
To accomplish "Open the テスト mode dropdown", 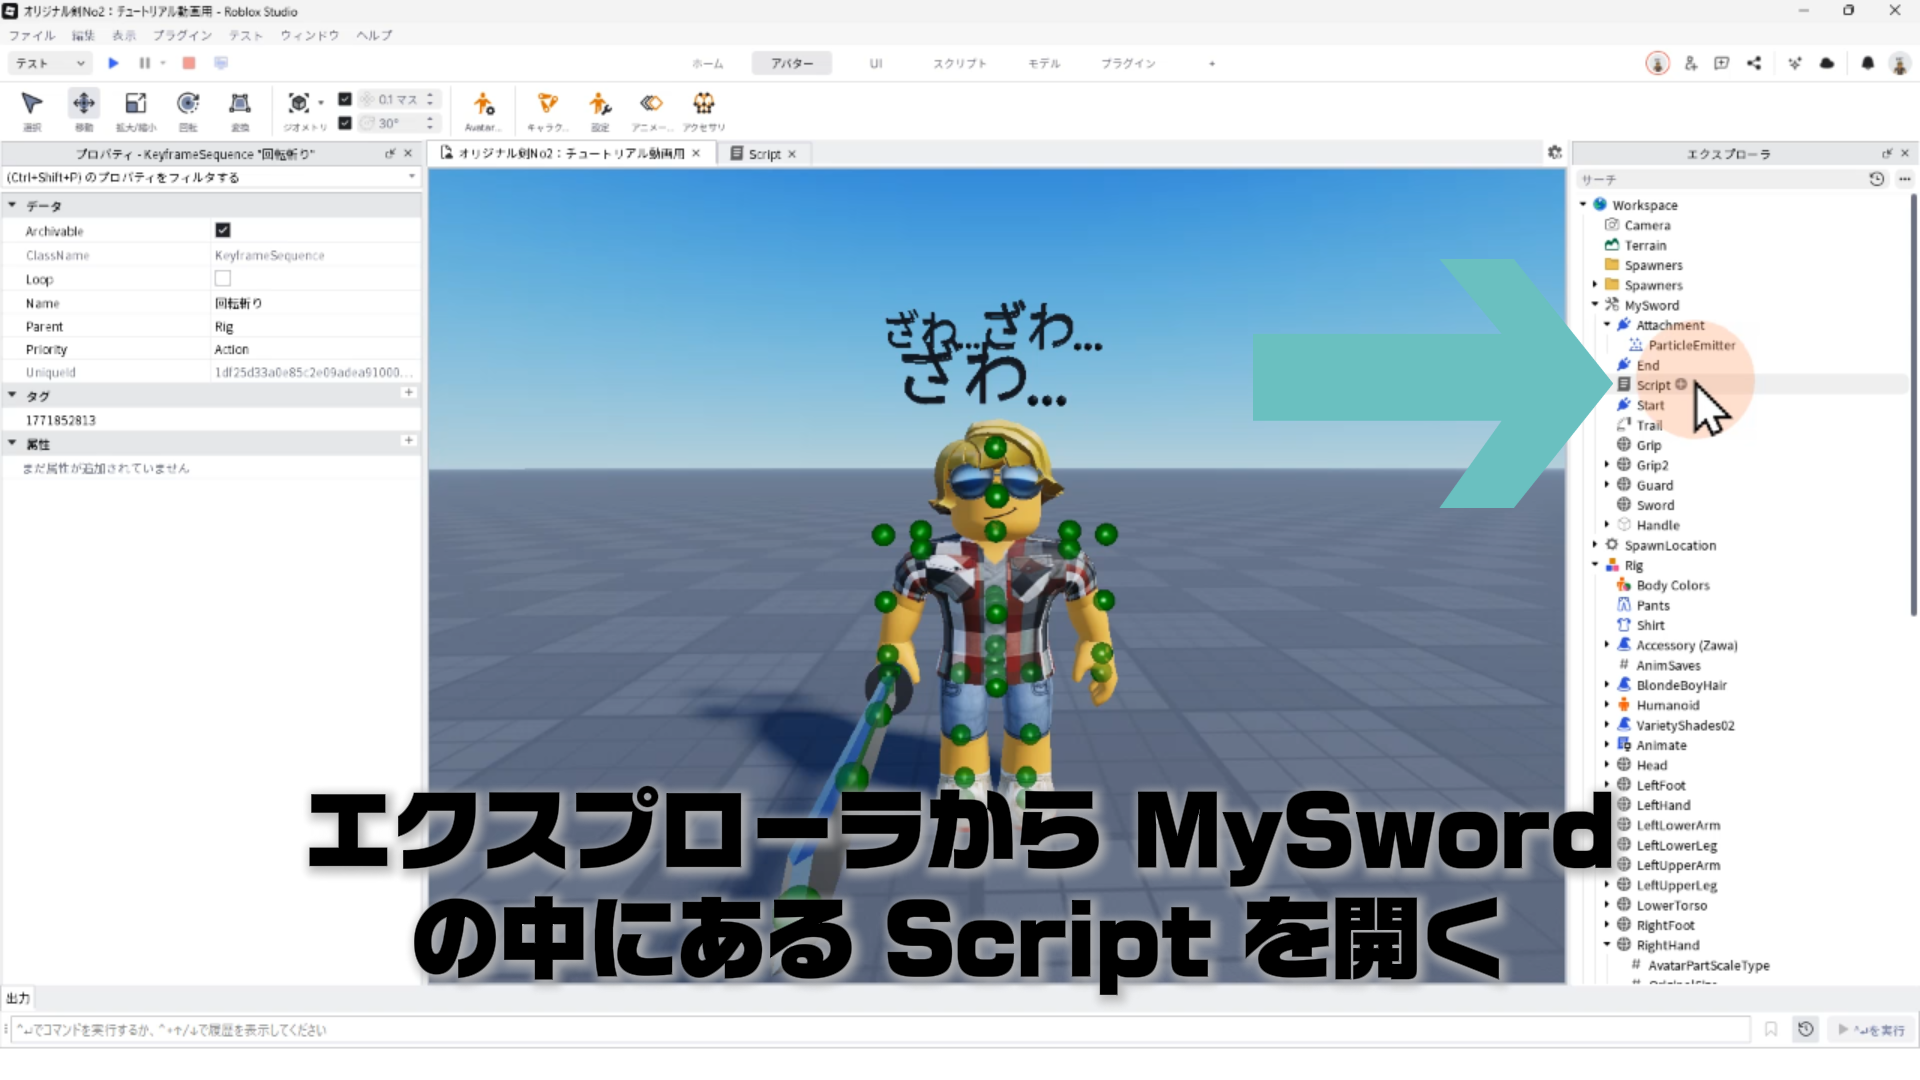I will [x=50, y=63].
